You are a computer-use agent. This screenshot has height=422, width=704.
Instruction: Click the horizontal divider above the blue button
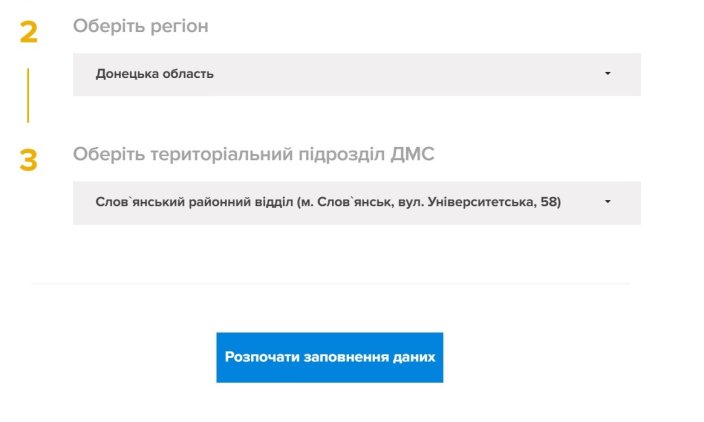click(330, 284)
